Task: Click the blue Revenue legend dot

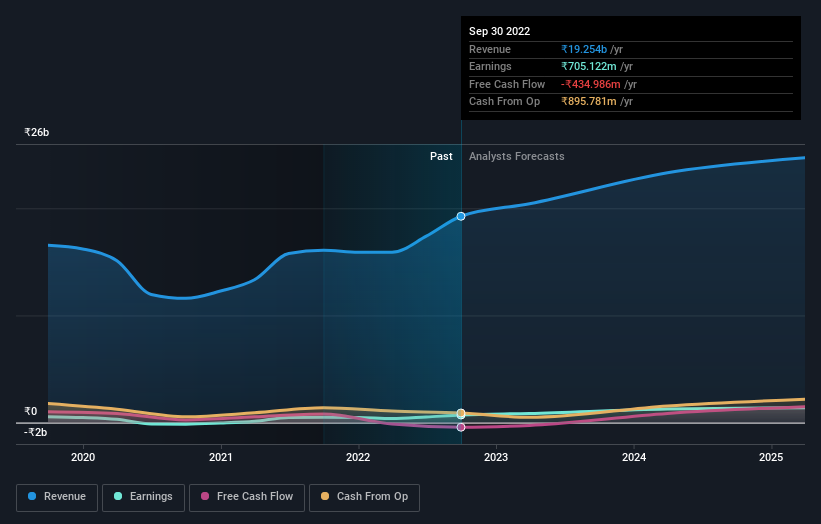Action: click(32, 496)
